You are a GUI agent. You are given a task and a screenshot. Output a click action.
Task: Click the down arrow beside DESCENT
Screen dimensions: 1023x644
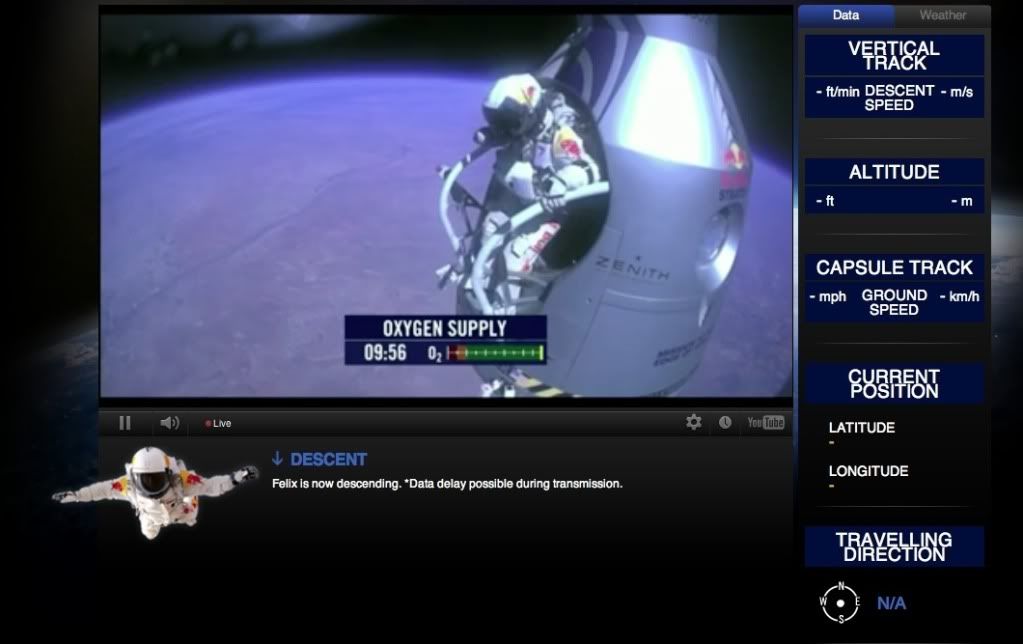click(x=277, y=459)
